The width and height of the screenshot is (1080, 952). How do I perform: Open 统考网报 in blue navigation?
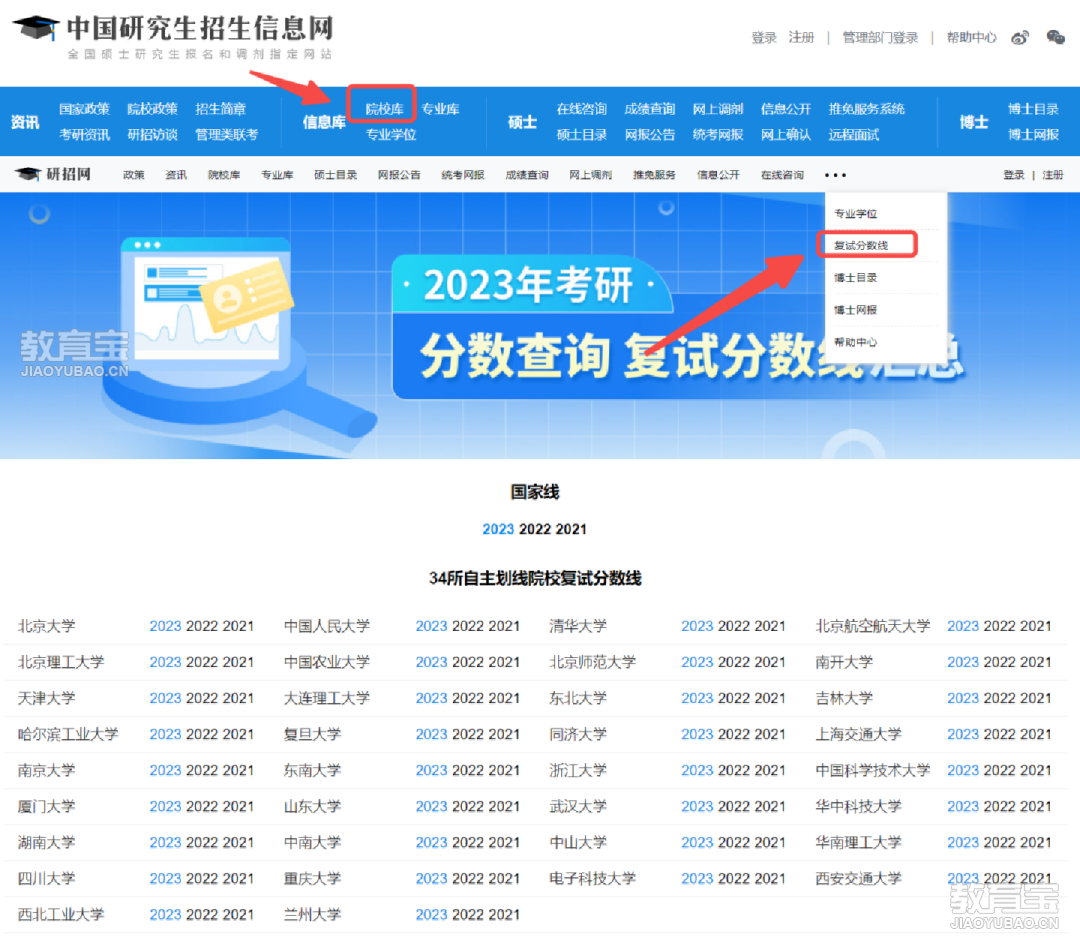[x=718, y=134]
